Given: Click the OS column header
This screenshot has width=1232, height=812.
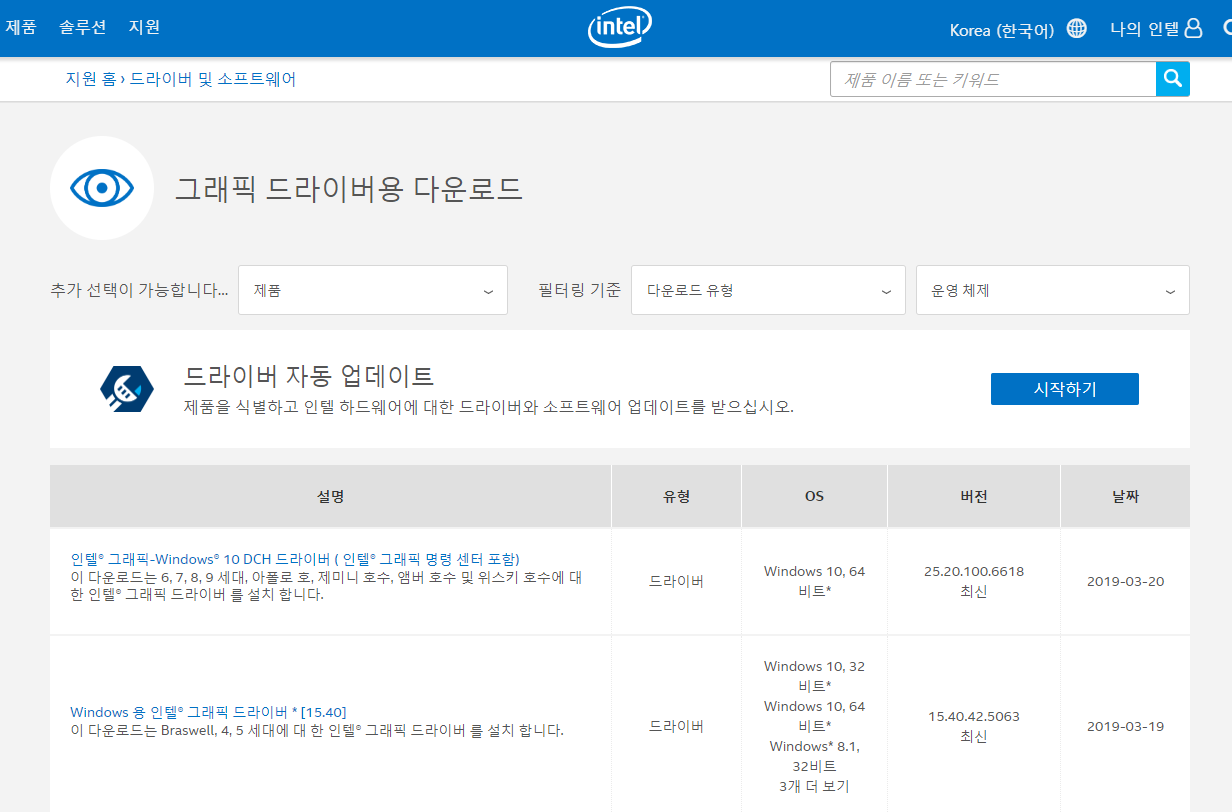Looking at the screenshot, I should tap(815, 496).
